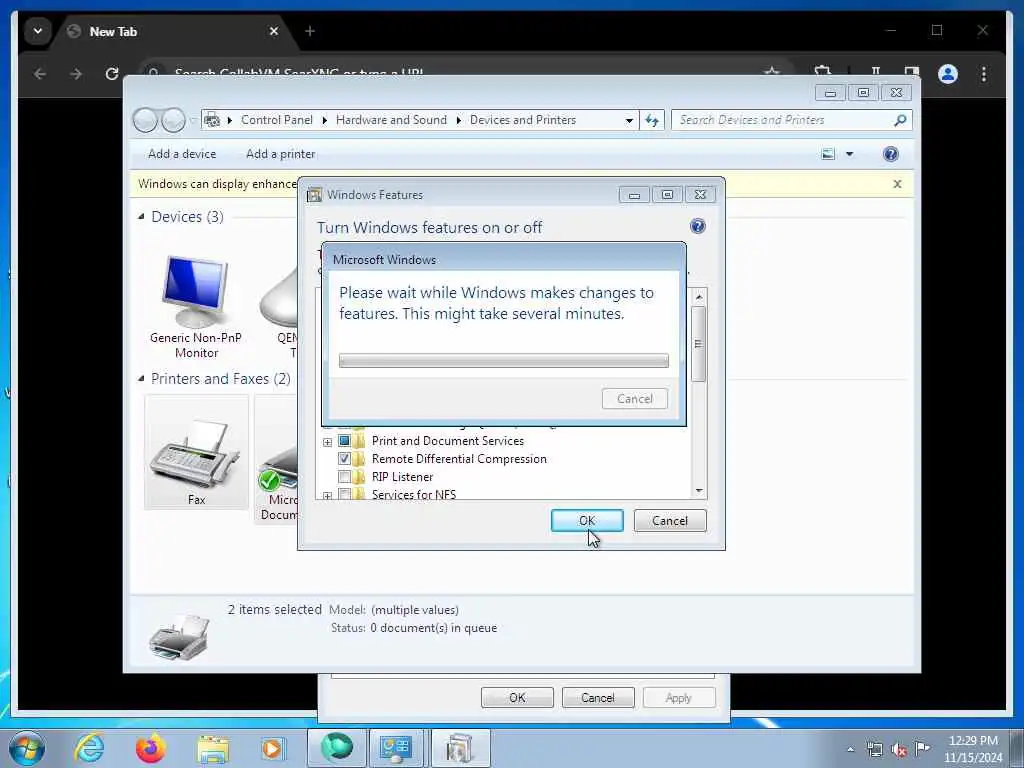Image resolution: width=1024 pixels, height=768 pixels.
Task: Click the taskbar clock 12:29 PM
Action: [x=973, y=741]
